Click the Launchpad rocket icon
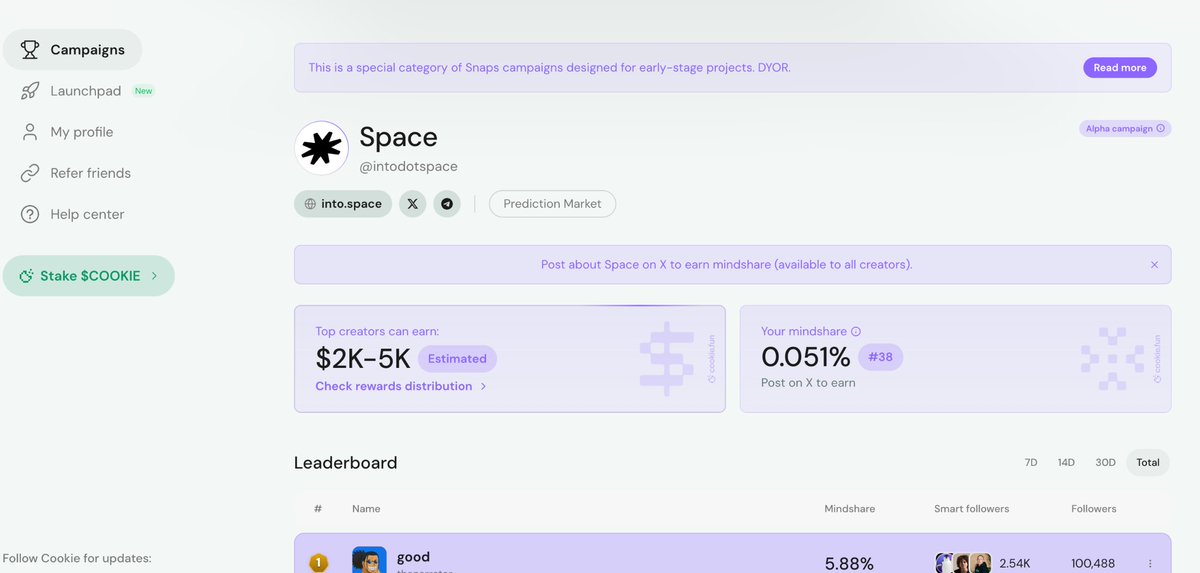Viewport: 1200px width, 573px height. coord(30,91)
